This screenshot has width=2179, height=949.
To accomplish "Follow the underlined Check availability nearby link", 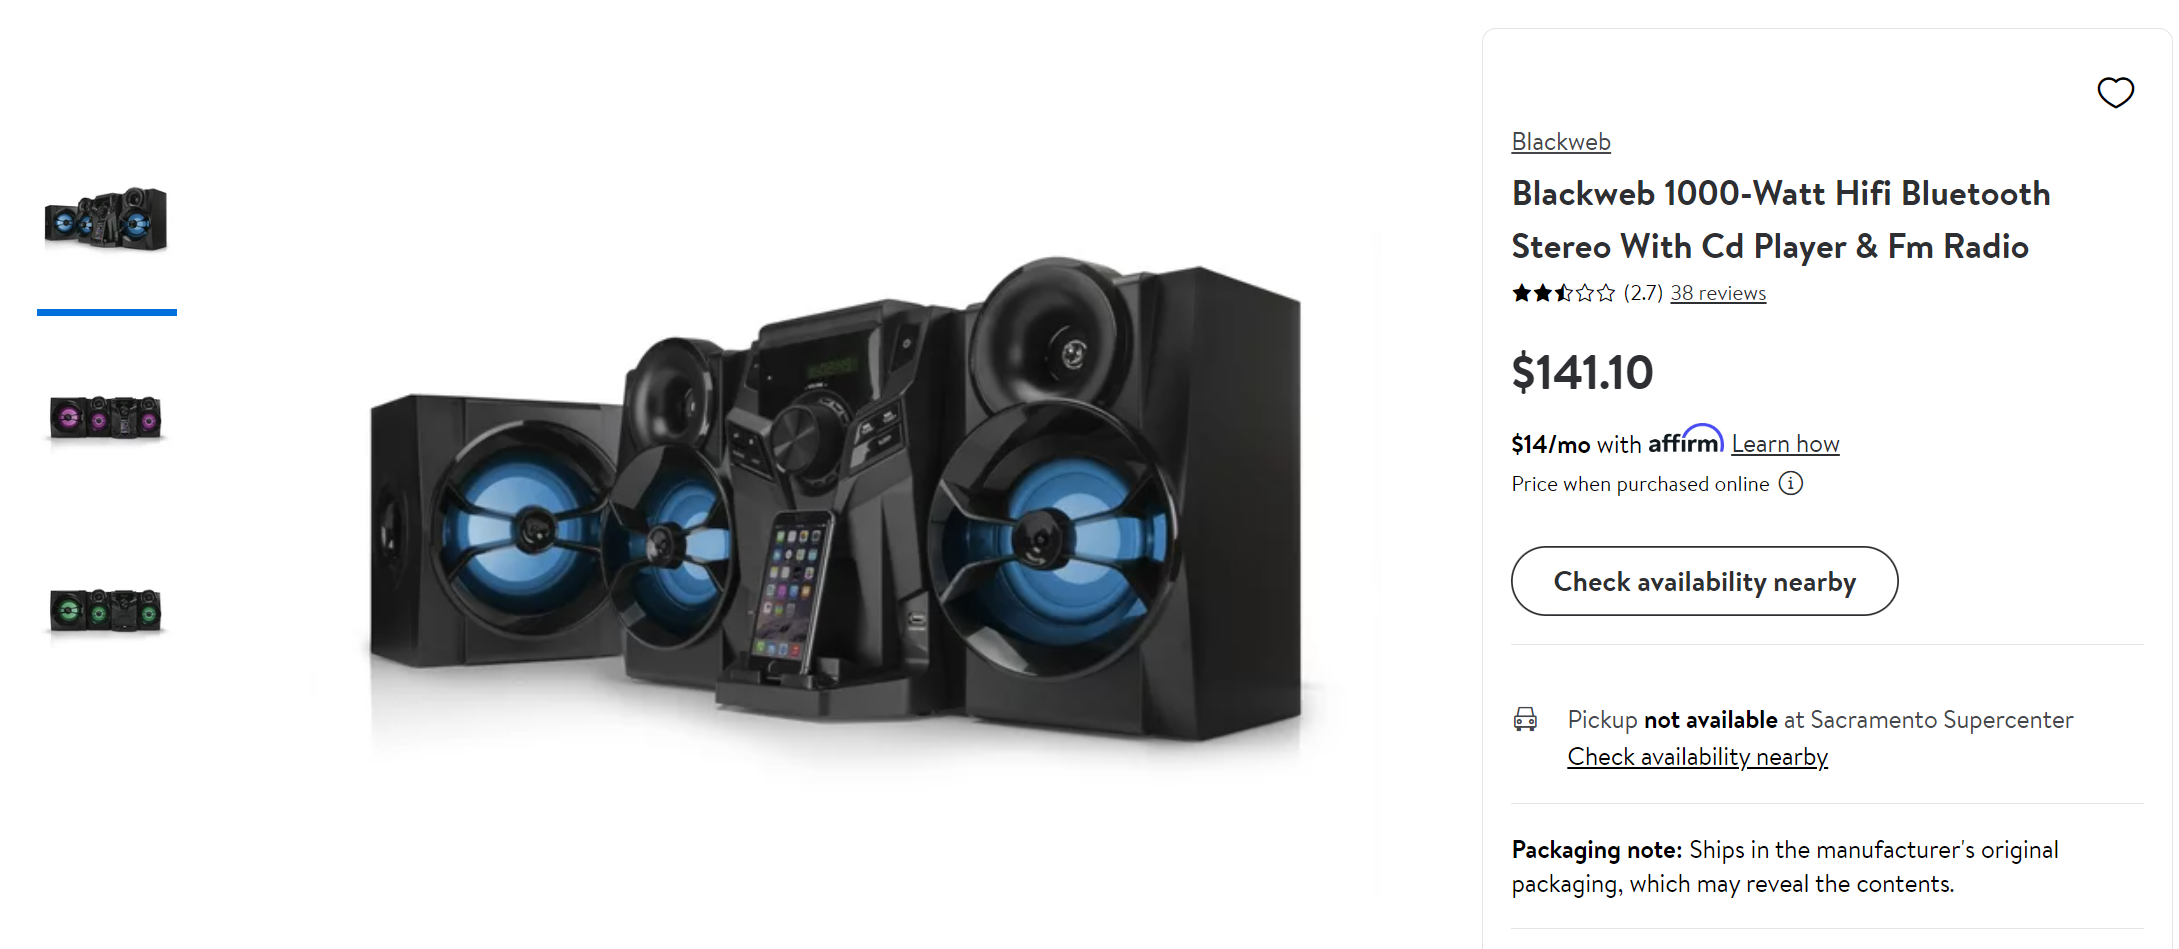I will (1697, 757).
